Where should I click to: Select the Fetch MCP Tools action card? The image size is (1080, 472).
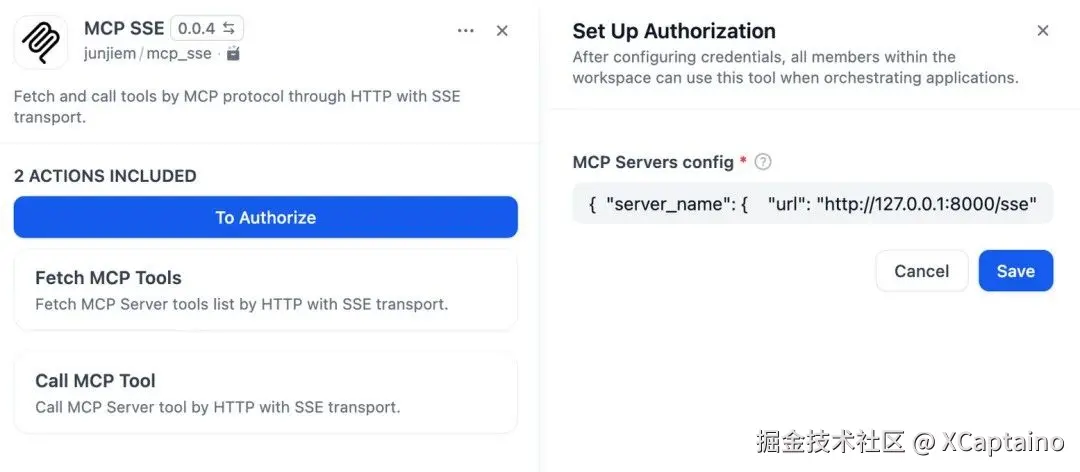coord(265,290)
